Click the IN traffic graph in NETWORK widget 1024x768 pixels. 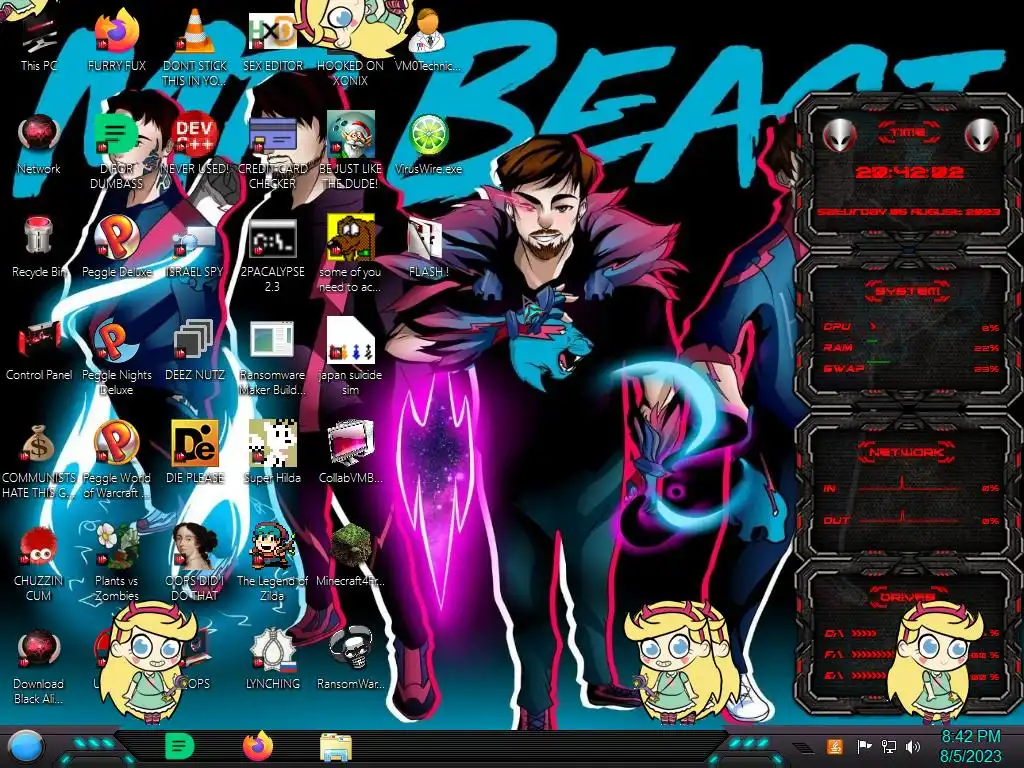point(910,487)
